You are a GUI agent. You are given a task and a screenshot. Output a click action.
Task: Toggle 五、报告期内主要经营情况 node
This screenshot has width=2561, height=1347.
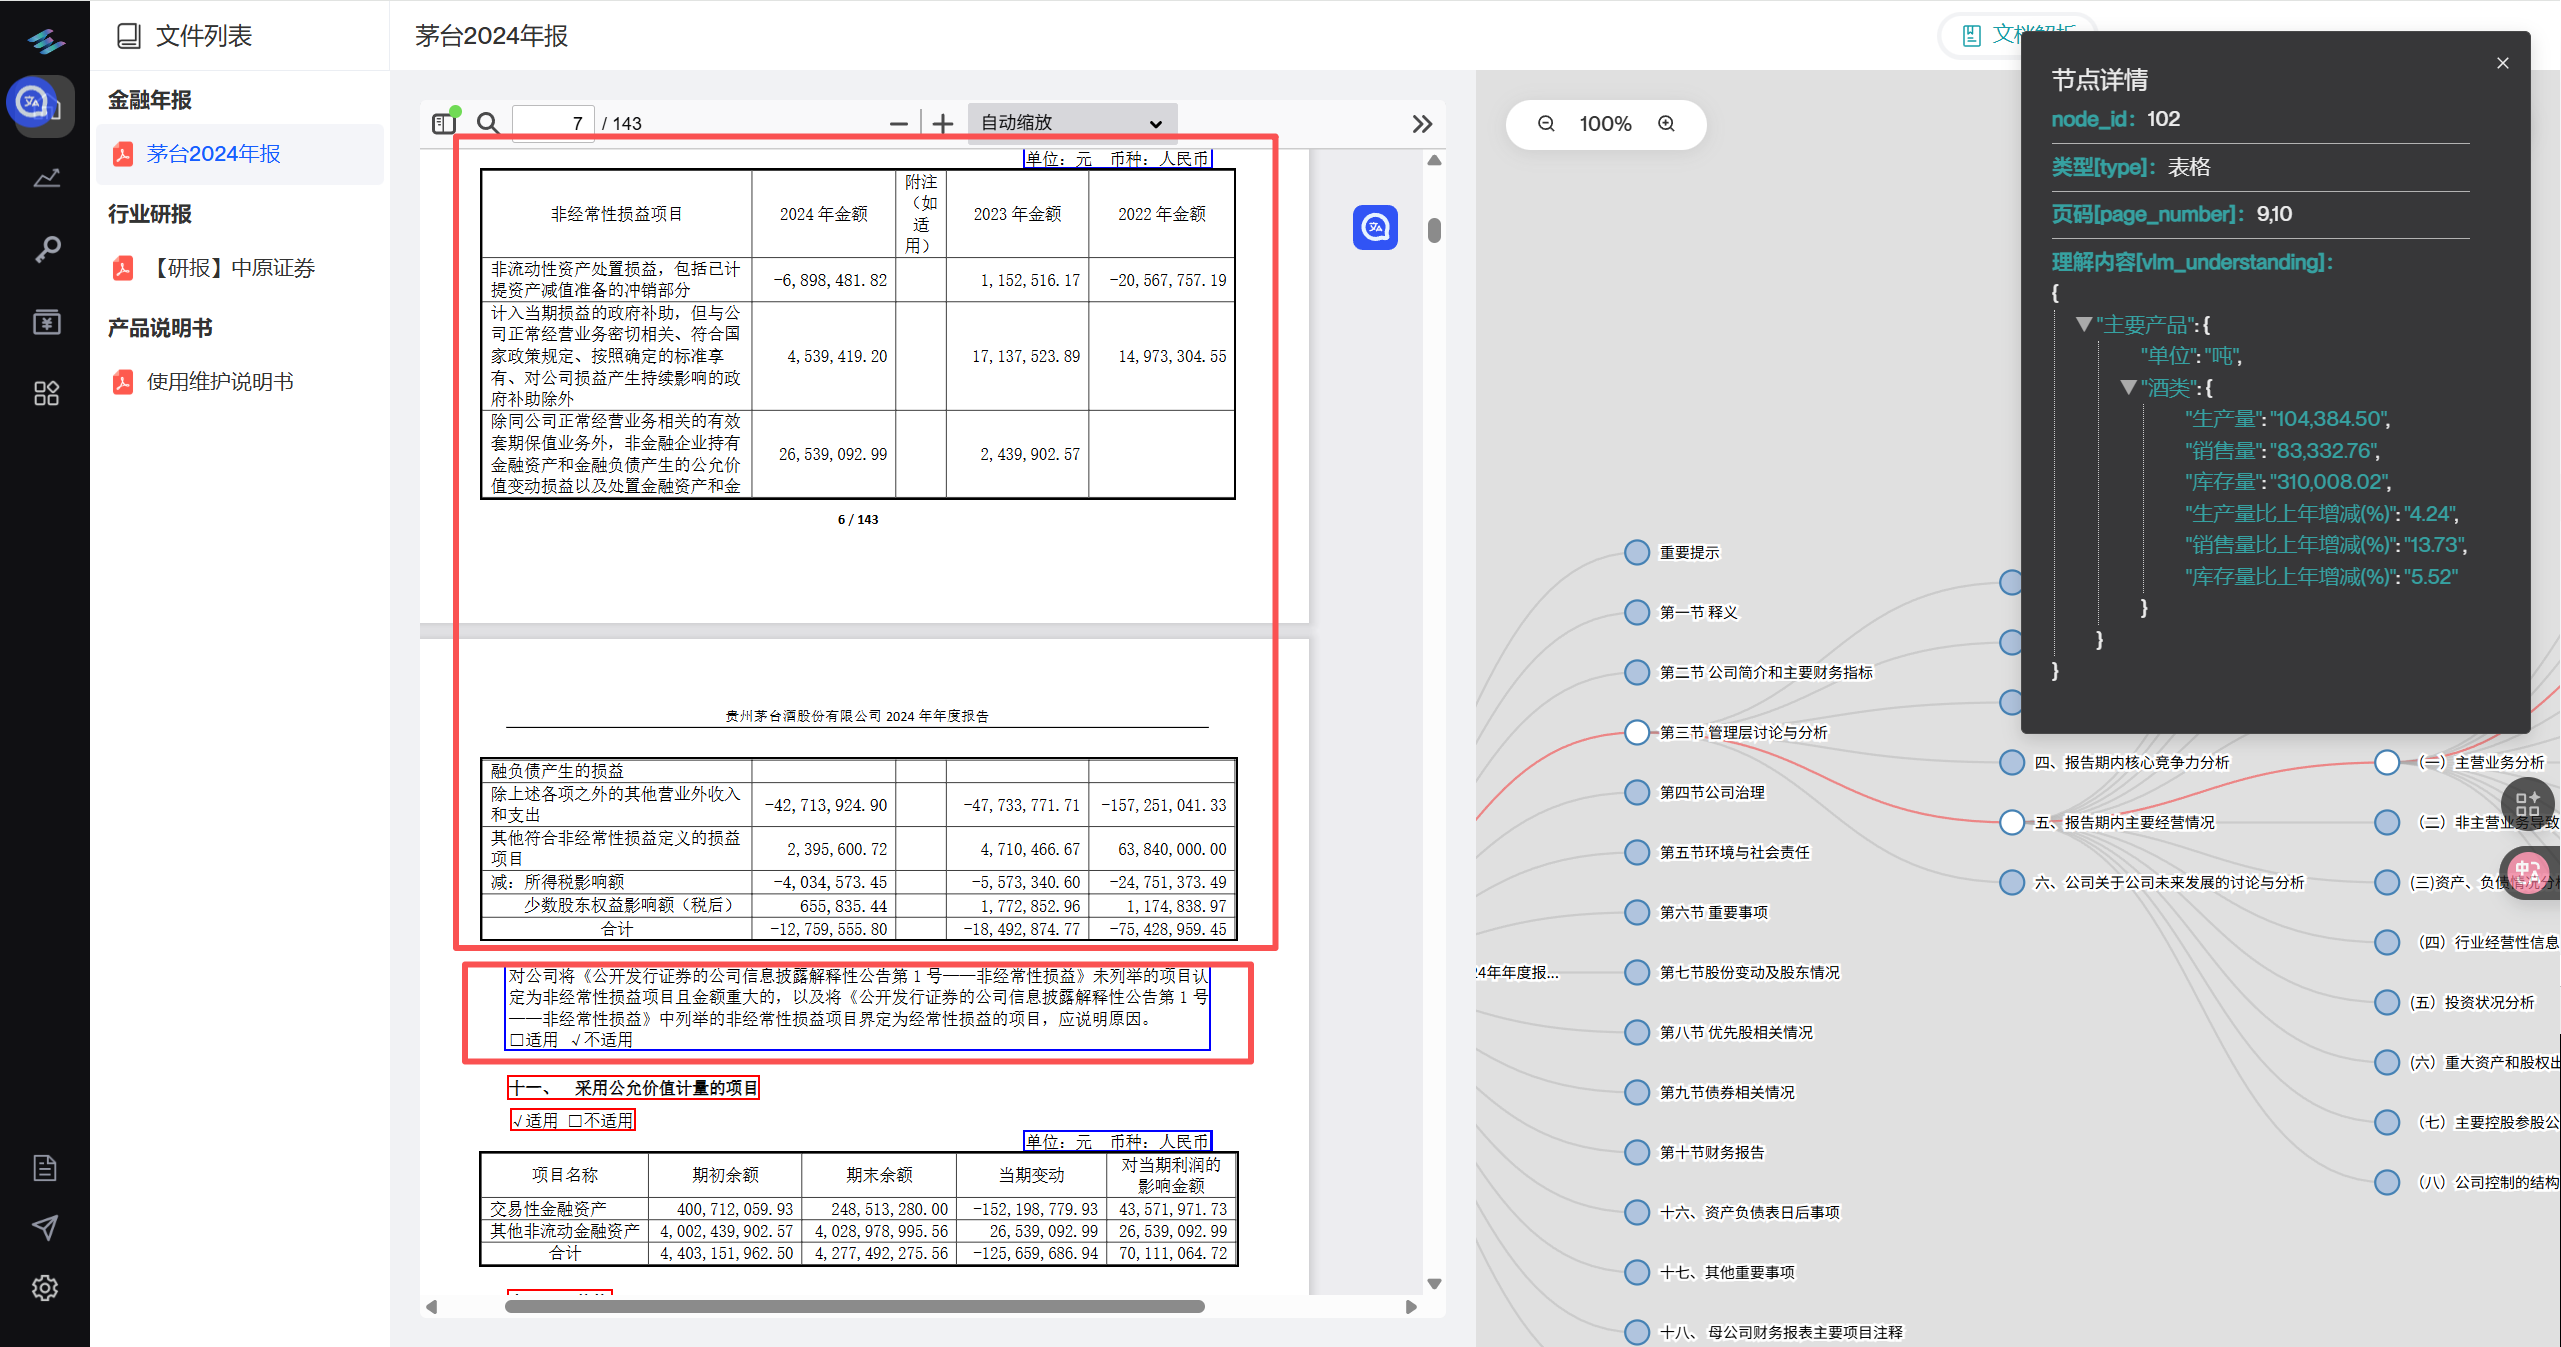click(2012, 822)
